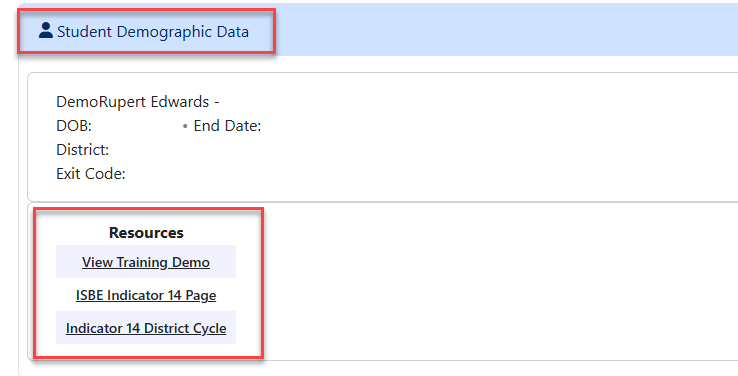
Task: Visit the ISBE Indicator 14 Page link
Action: (146, 295)
